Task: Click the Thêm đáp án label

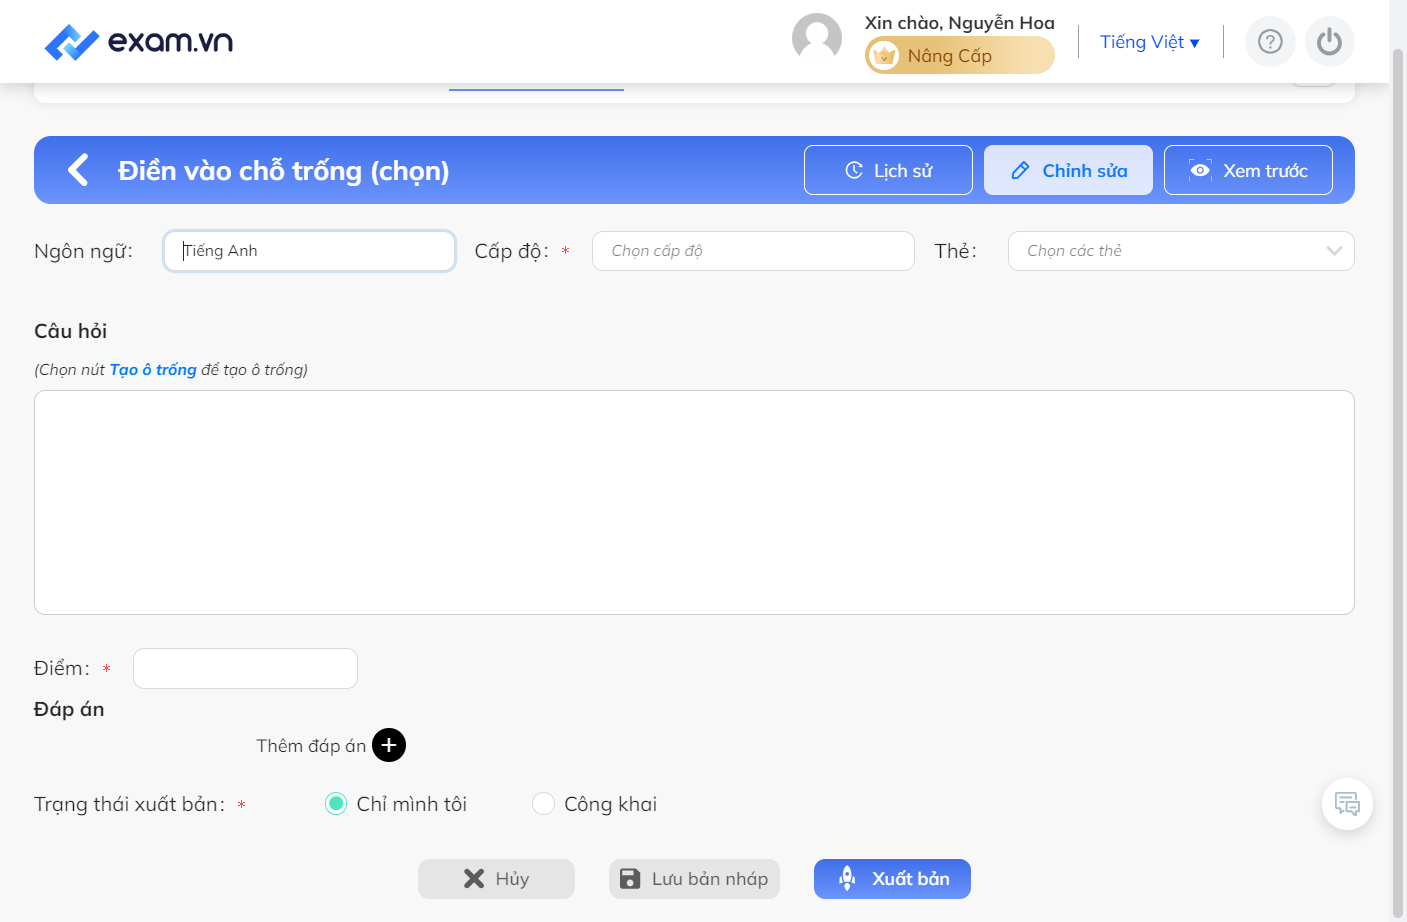Action: (x=311, y=746)
